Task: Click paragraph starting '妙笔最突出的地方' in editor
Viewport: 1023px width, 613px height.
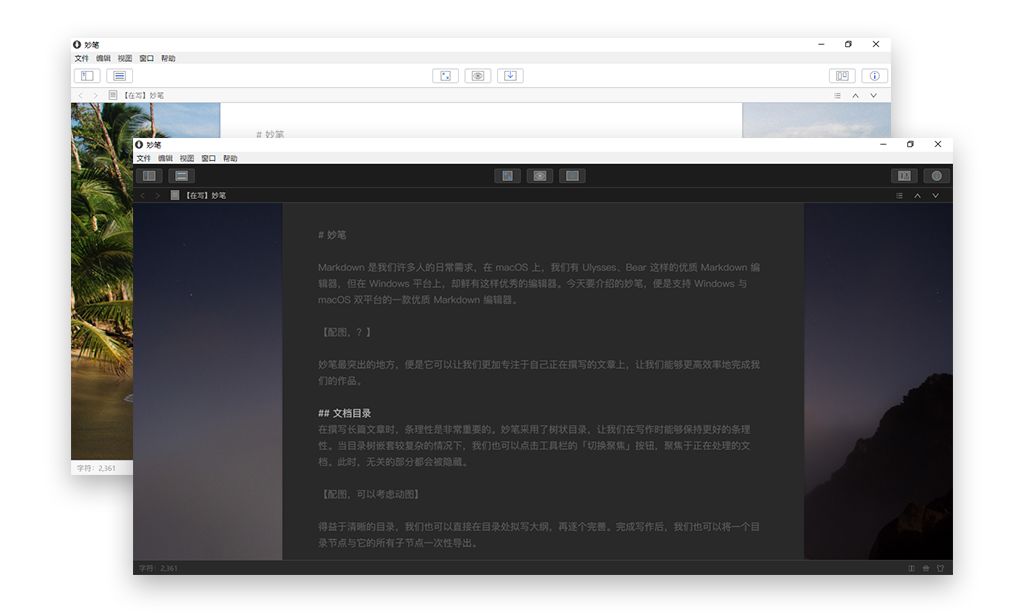Action: (539, 372)
